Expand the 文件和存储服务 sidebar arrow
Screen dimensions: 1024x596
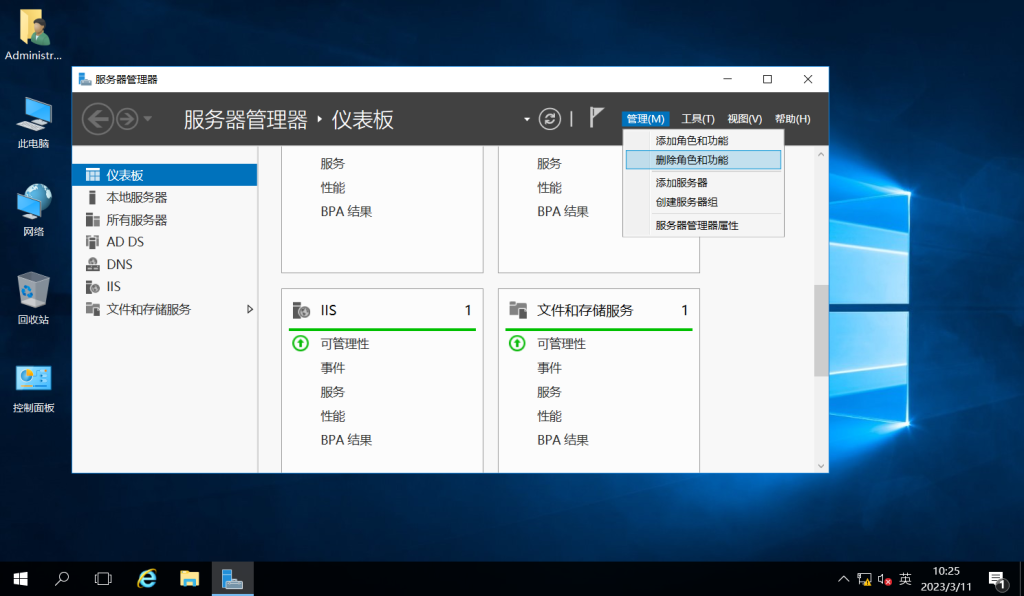pos(249,309)
